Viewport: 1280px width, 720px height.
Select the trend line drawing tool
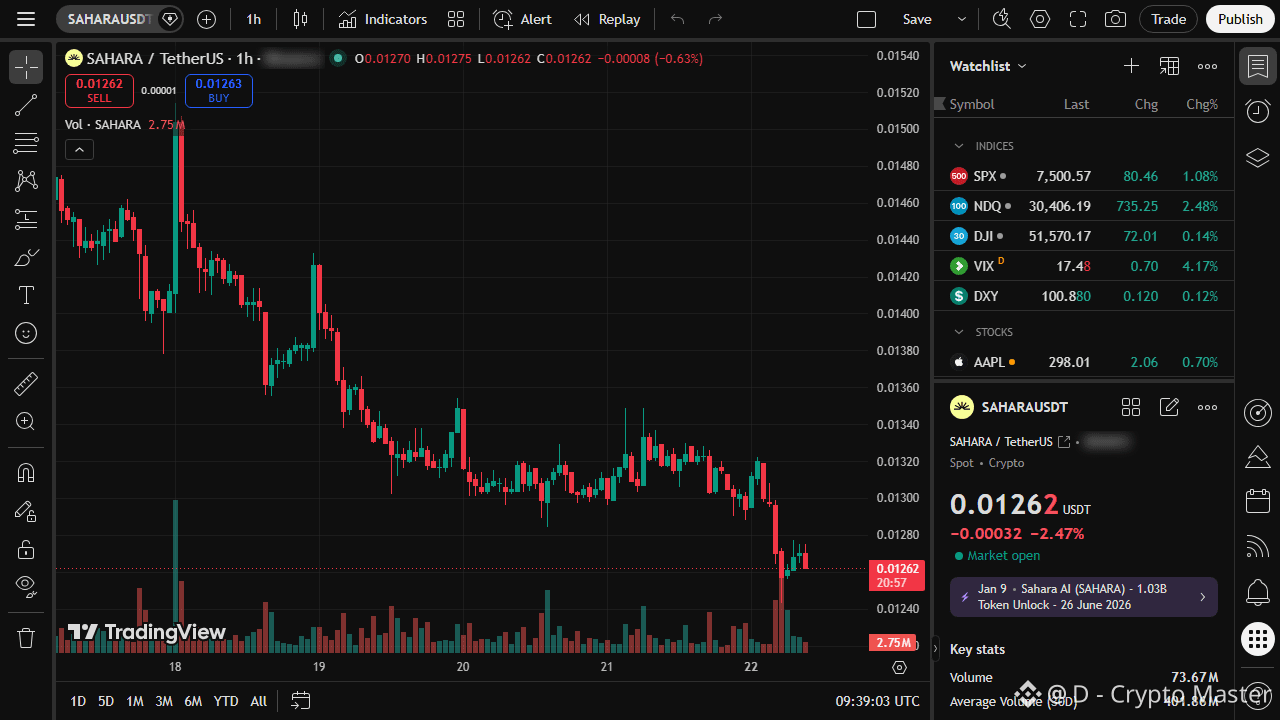pos(26,105)
